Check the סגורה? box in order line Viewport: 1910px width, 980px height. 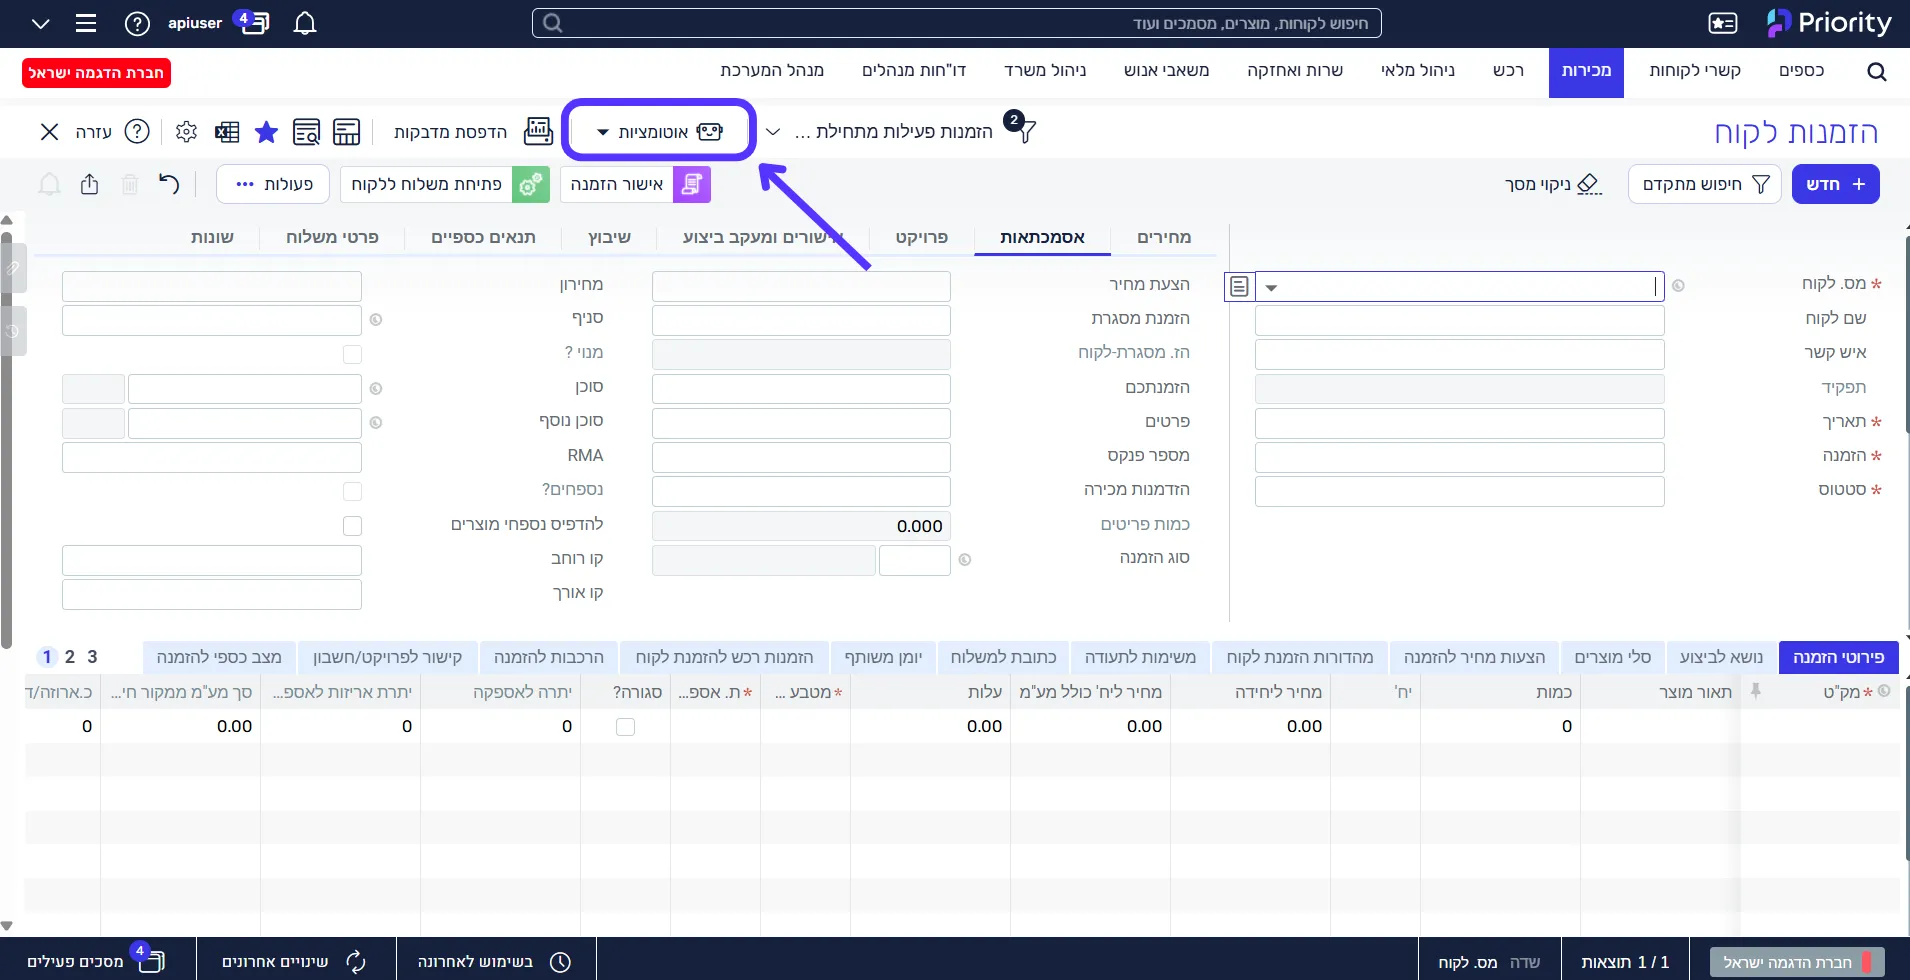click(x=626, y=727)
